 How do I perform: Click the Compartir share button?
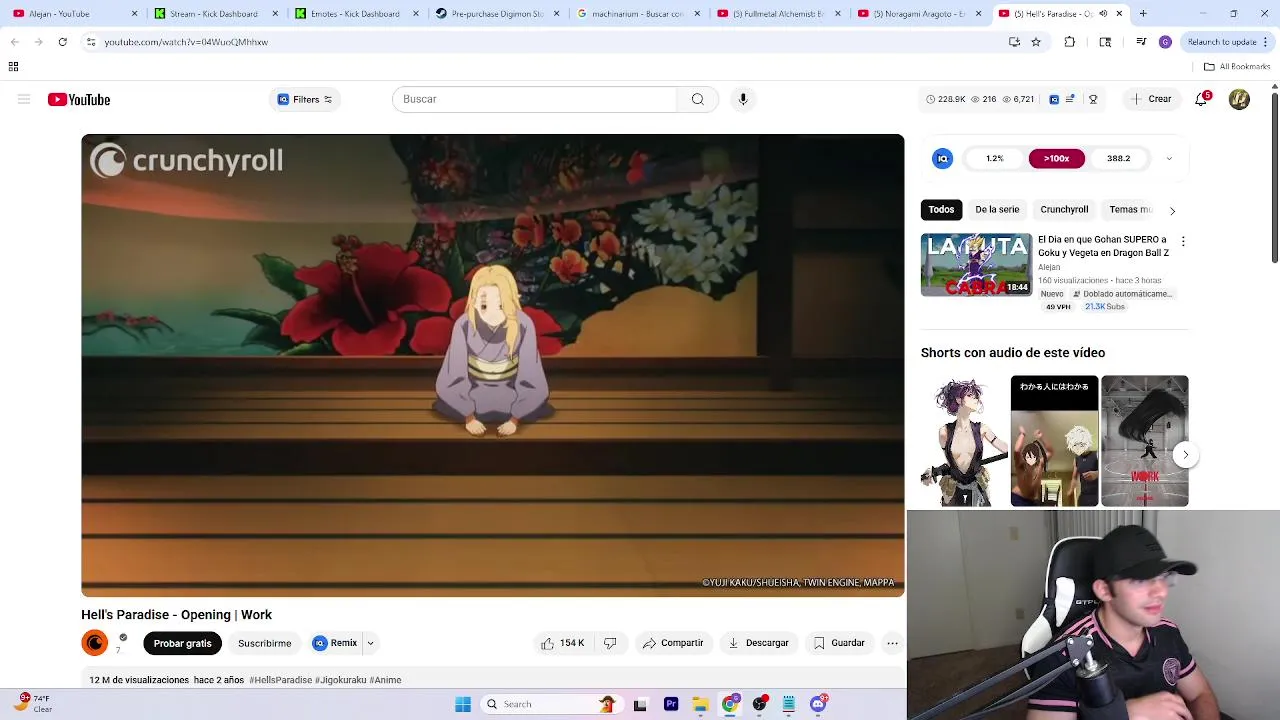(673, 643)
